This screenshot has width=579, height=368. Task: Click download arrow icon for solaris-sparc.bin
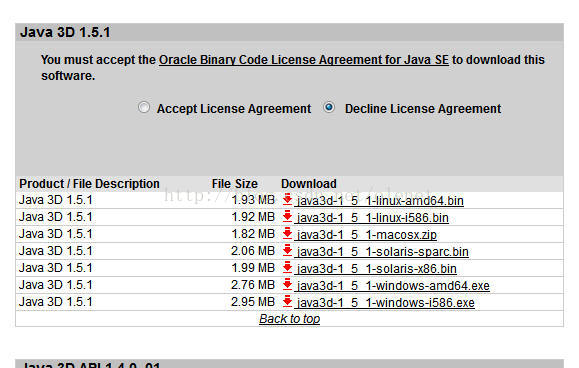(287, 250)
